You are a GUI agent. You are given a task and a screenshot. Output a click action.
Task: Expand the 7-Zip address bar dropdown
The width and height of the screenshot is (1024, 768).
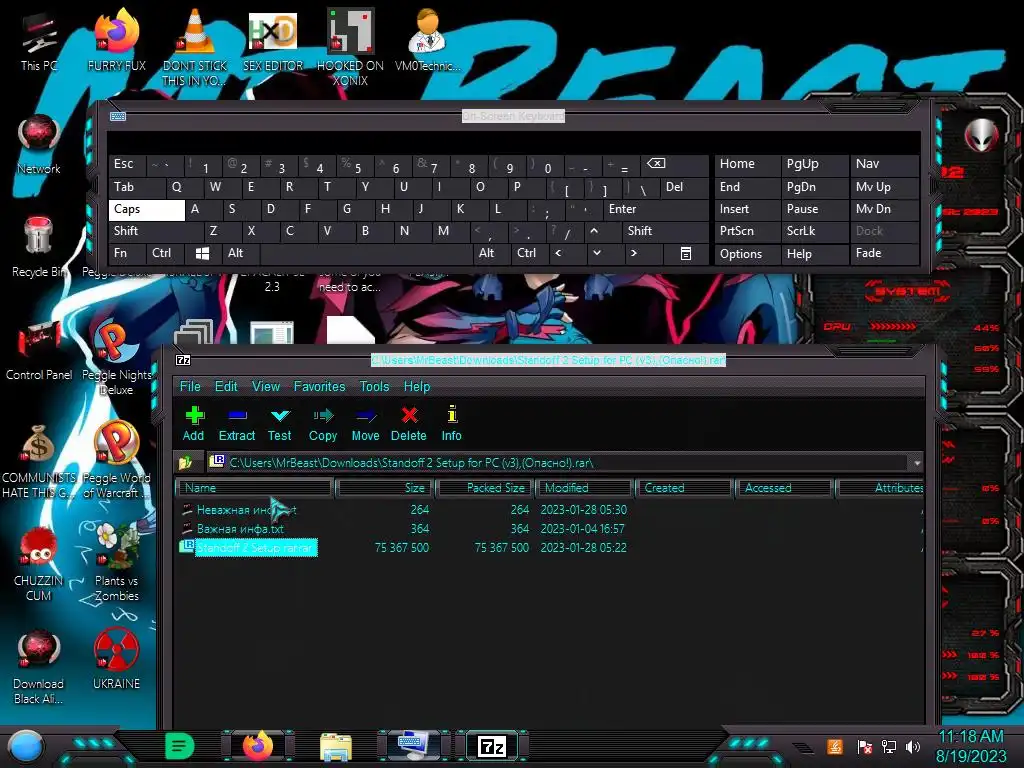pos(917,463)
